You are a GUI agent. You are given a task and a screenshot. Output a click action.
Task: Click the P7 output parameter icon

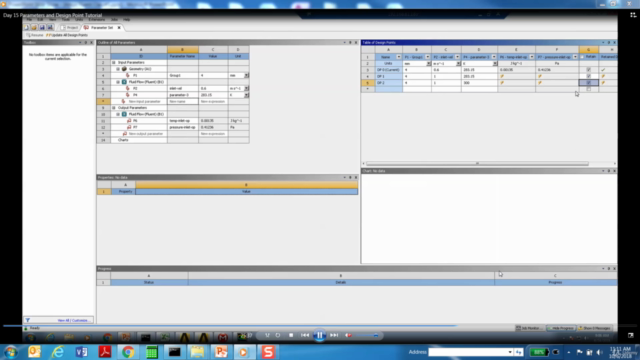pyautogui.click(x=129, y=127)
